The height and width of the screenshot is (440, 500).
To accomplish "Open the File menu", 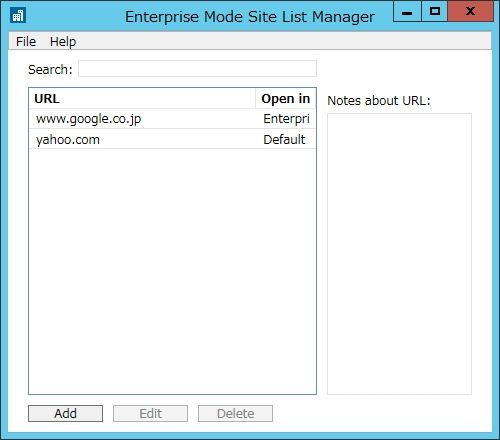I will [26, 42].
